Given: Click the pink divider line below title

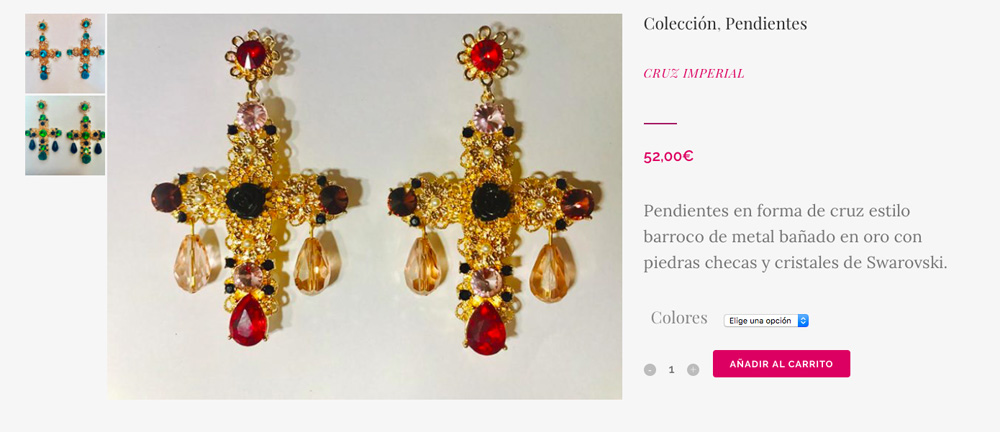Looking at the screenshot, I should [660, 123].
